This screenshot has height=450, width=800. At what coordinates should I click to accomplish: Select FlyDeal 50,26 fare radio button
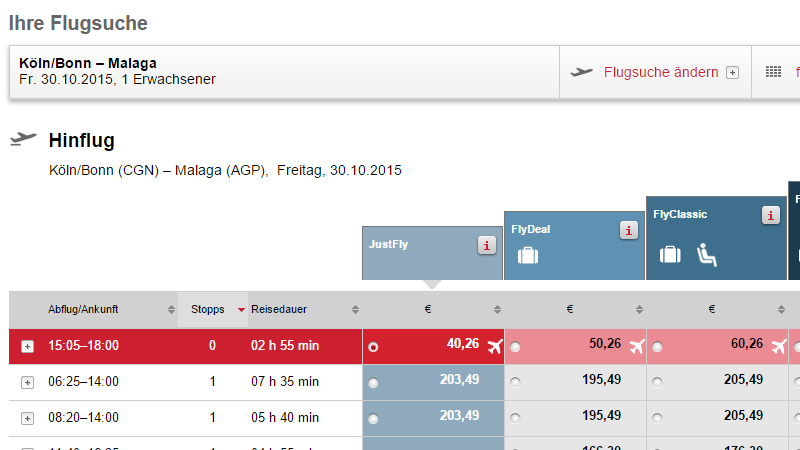(515, 347)
